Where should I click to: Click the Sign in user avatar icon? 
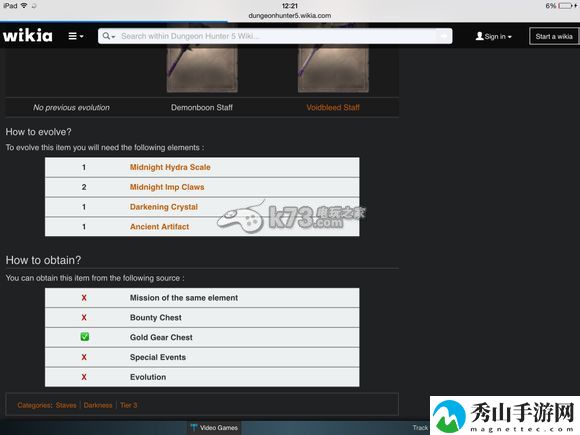[x=479, y=36]
